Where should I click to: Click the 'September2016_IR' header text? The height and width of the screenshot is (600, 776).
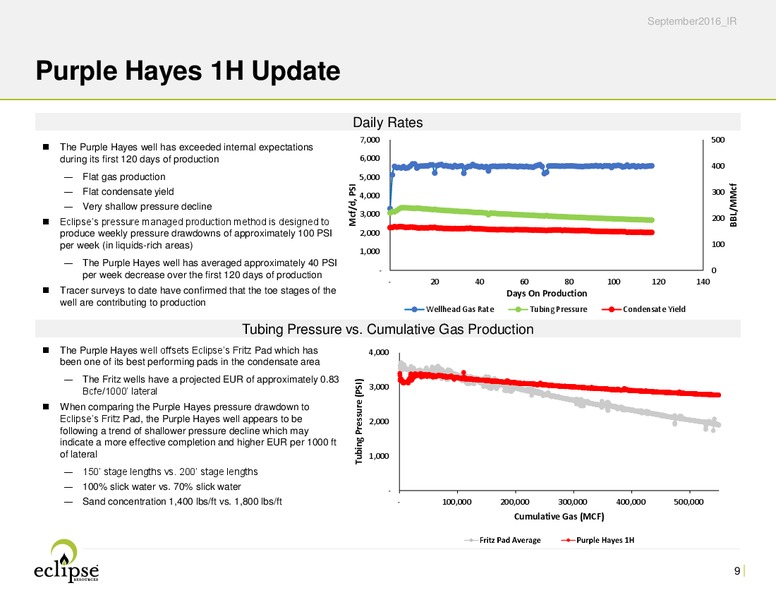pos(691,21)
